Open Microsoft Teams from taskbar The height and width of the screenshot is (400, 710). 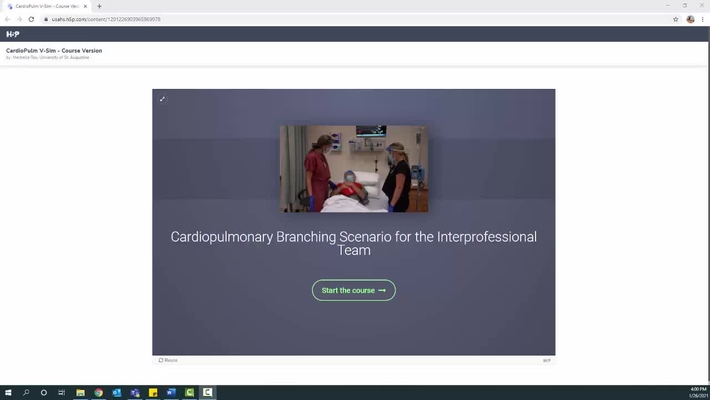click(x=135, y=392)
